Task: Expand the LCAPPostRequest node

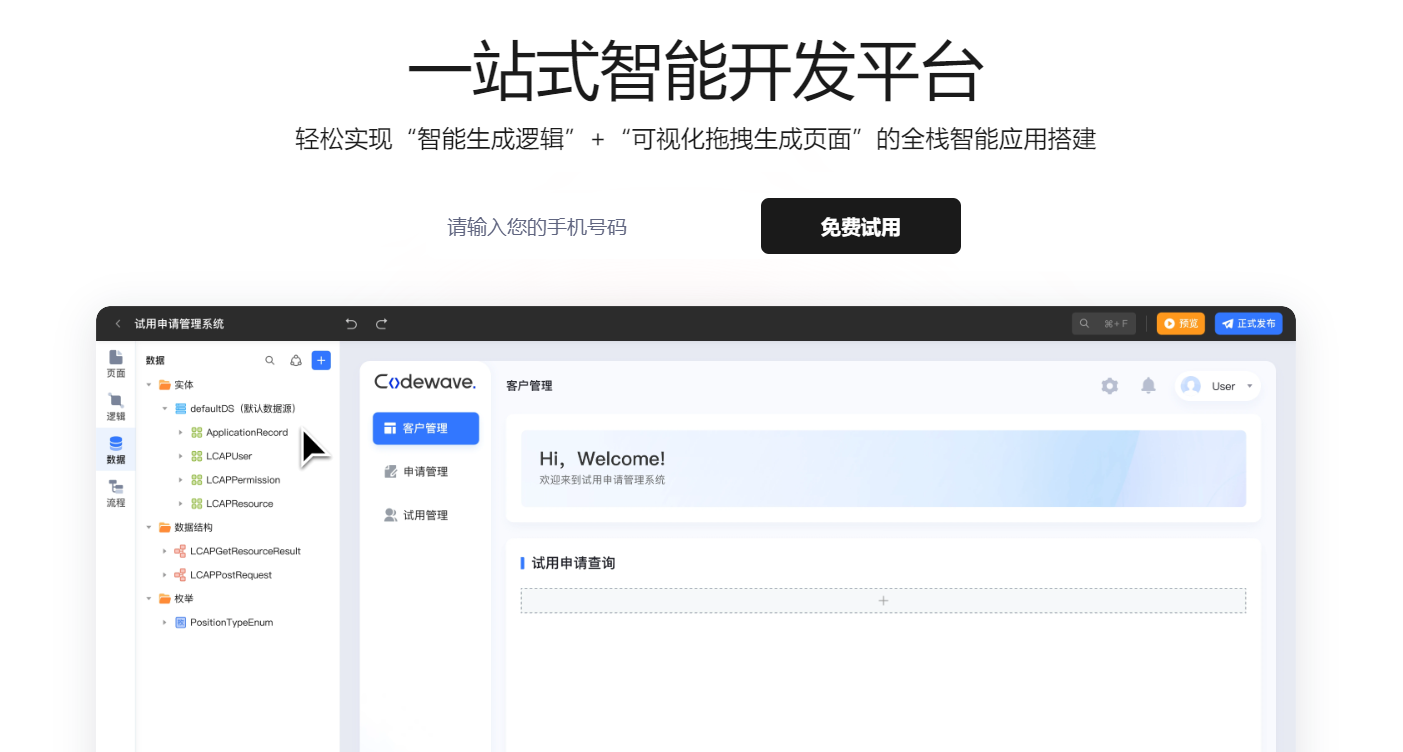Action: coord(165,575)
